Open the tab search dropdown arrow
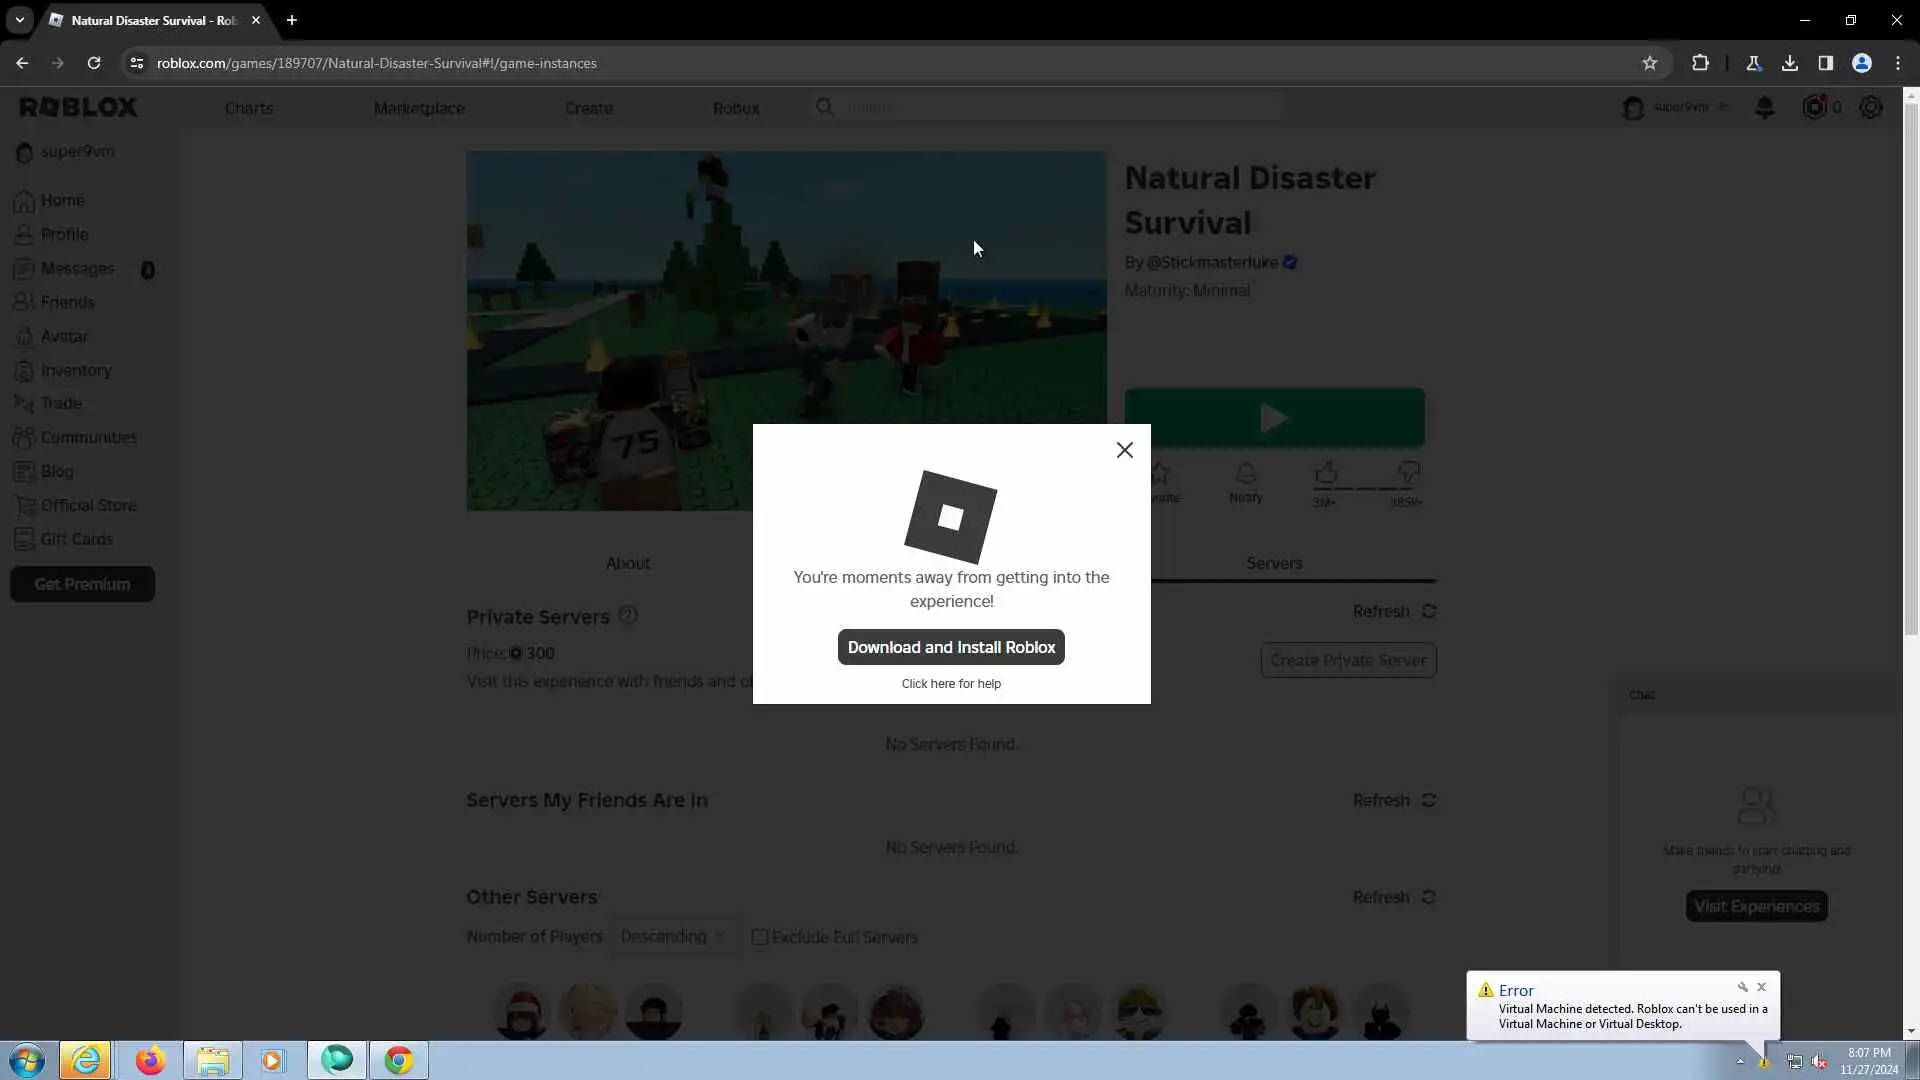1920x1080 pixels. click(x=19, y=20)
